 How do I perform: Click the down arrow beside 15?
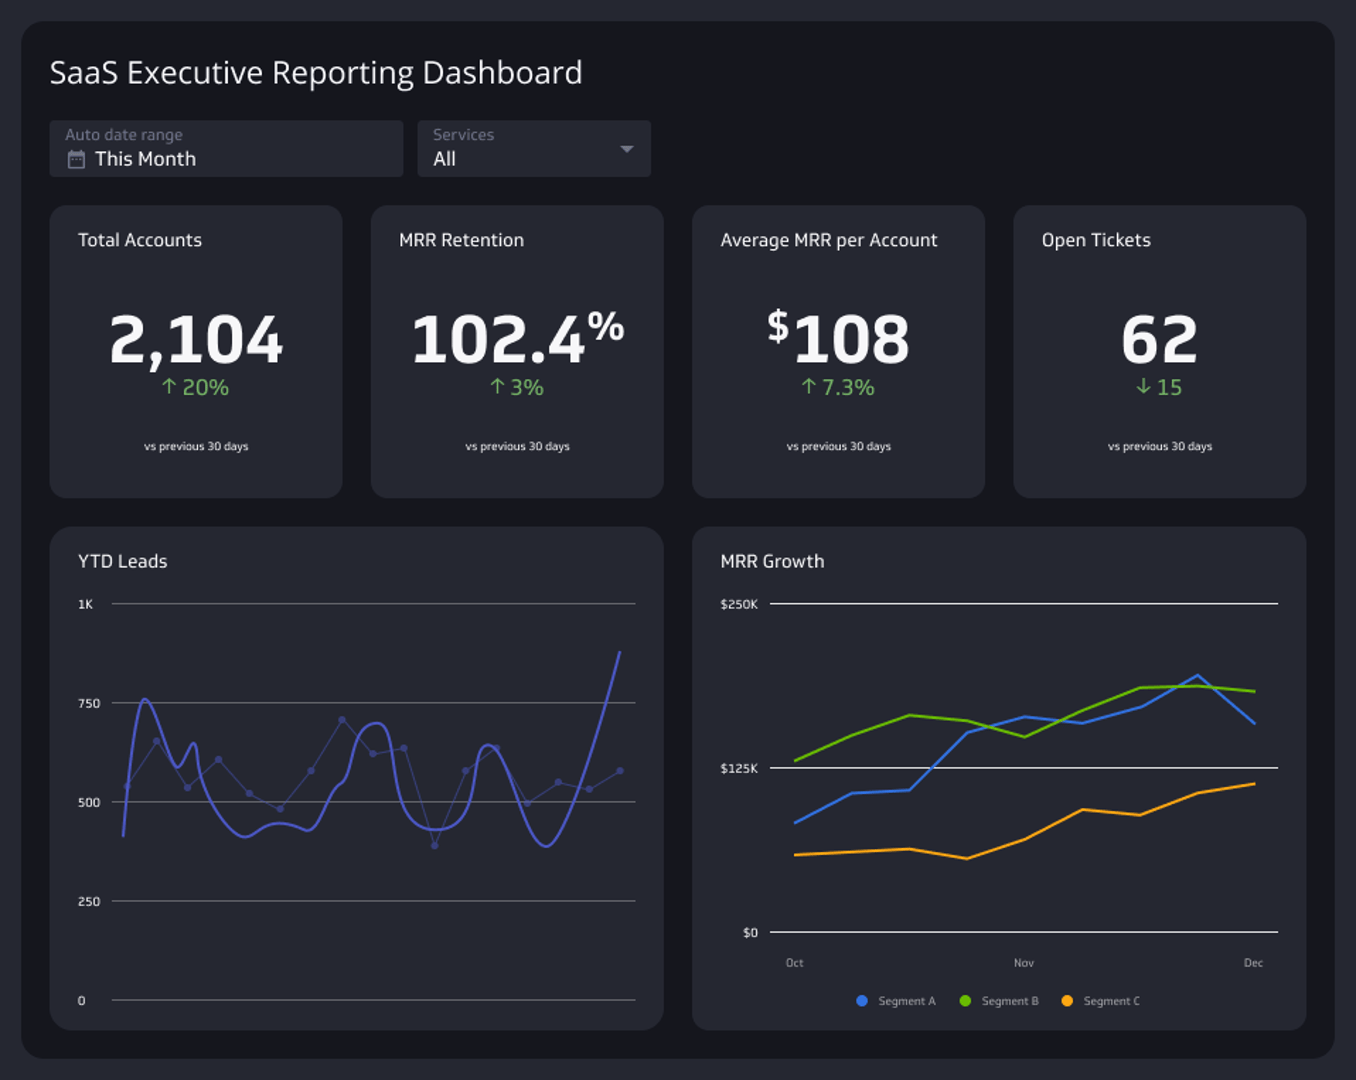(1143, 387)
